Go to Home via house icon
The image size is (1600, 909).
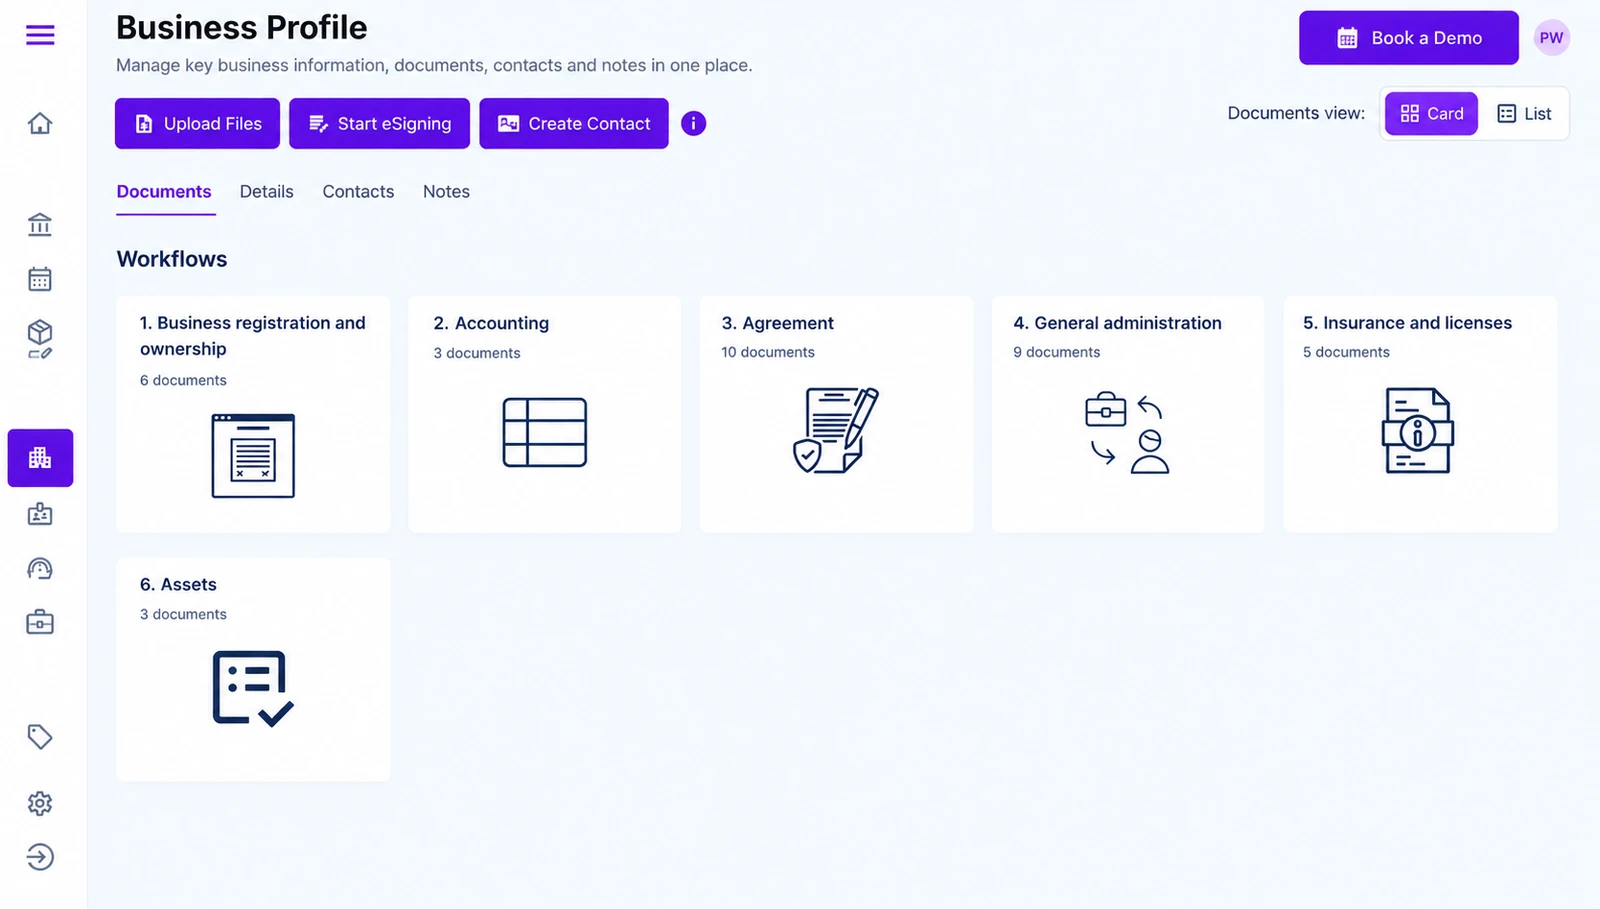(x=40, y=123)
